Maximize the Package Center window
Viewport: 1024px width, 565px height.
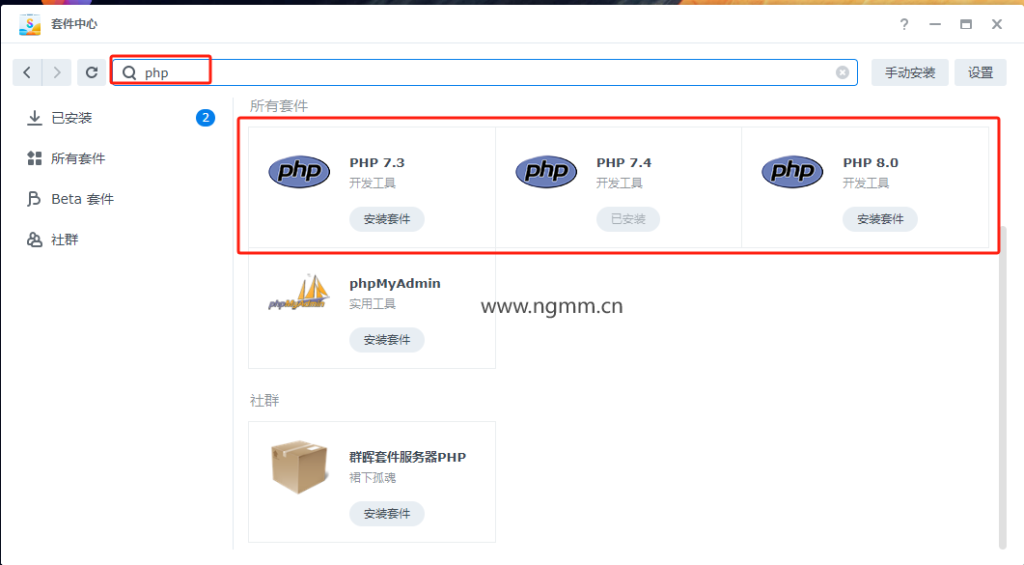(x=966, y=24)
